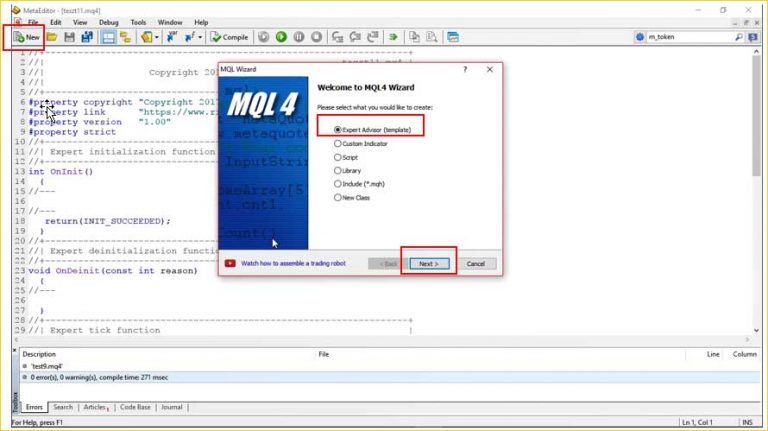
Task: Select the '0 error(s), 0 warning(s)' row
Action: tap(390, 378)
